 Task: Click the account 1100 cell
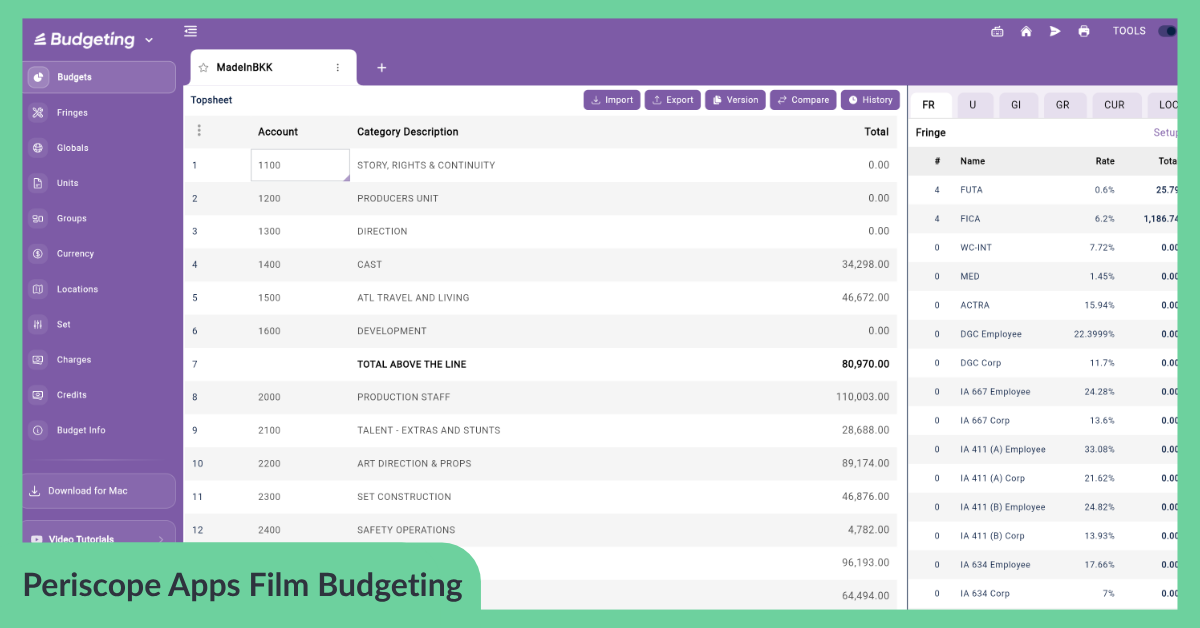click(x=299, y=165)
